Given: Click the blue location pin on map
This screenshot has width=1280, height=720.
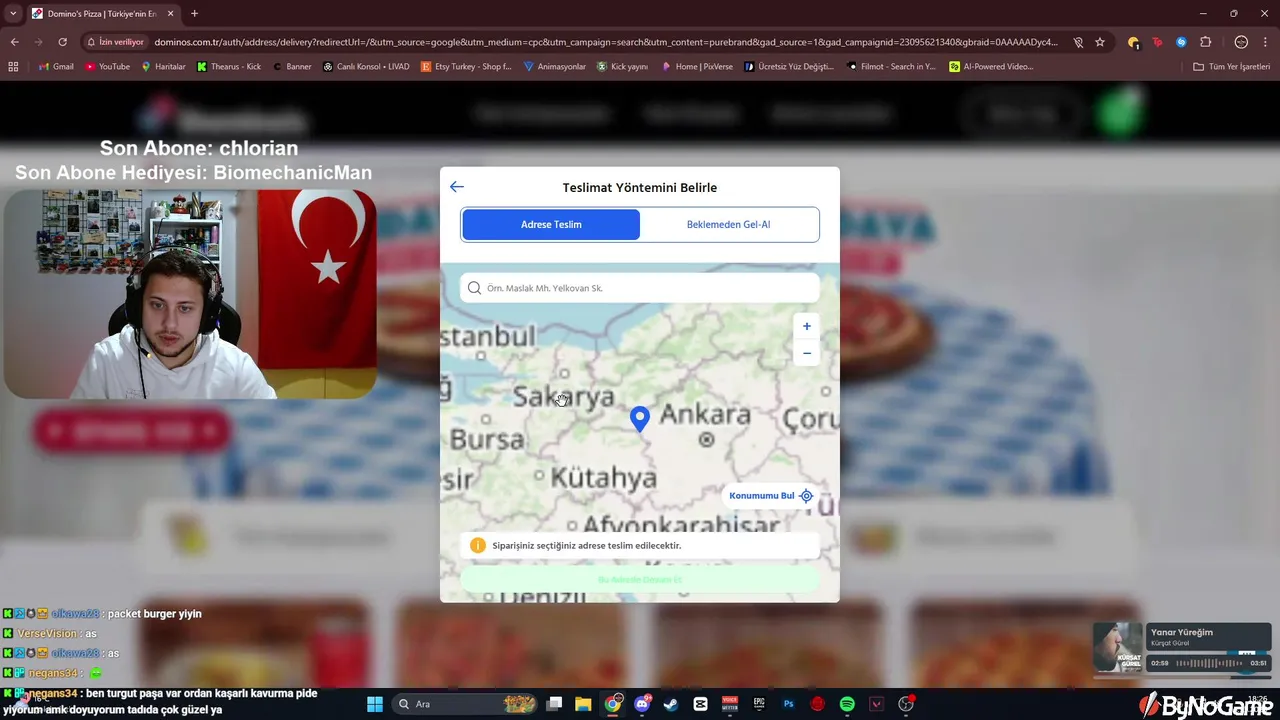Looking at the screenshot, I should click(640, 419).
